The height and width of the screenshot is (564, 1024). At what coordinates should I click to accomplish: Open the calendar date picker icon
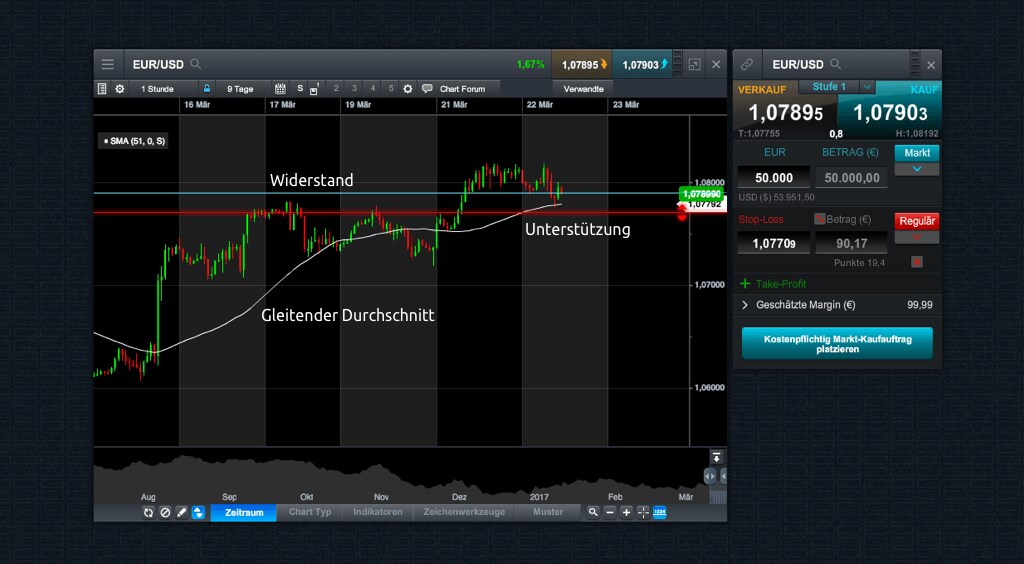[x=280, y=89]
